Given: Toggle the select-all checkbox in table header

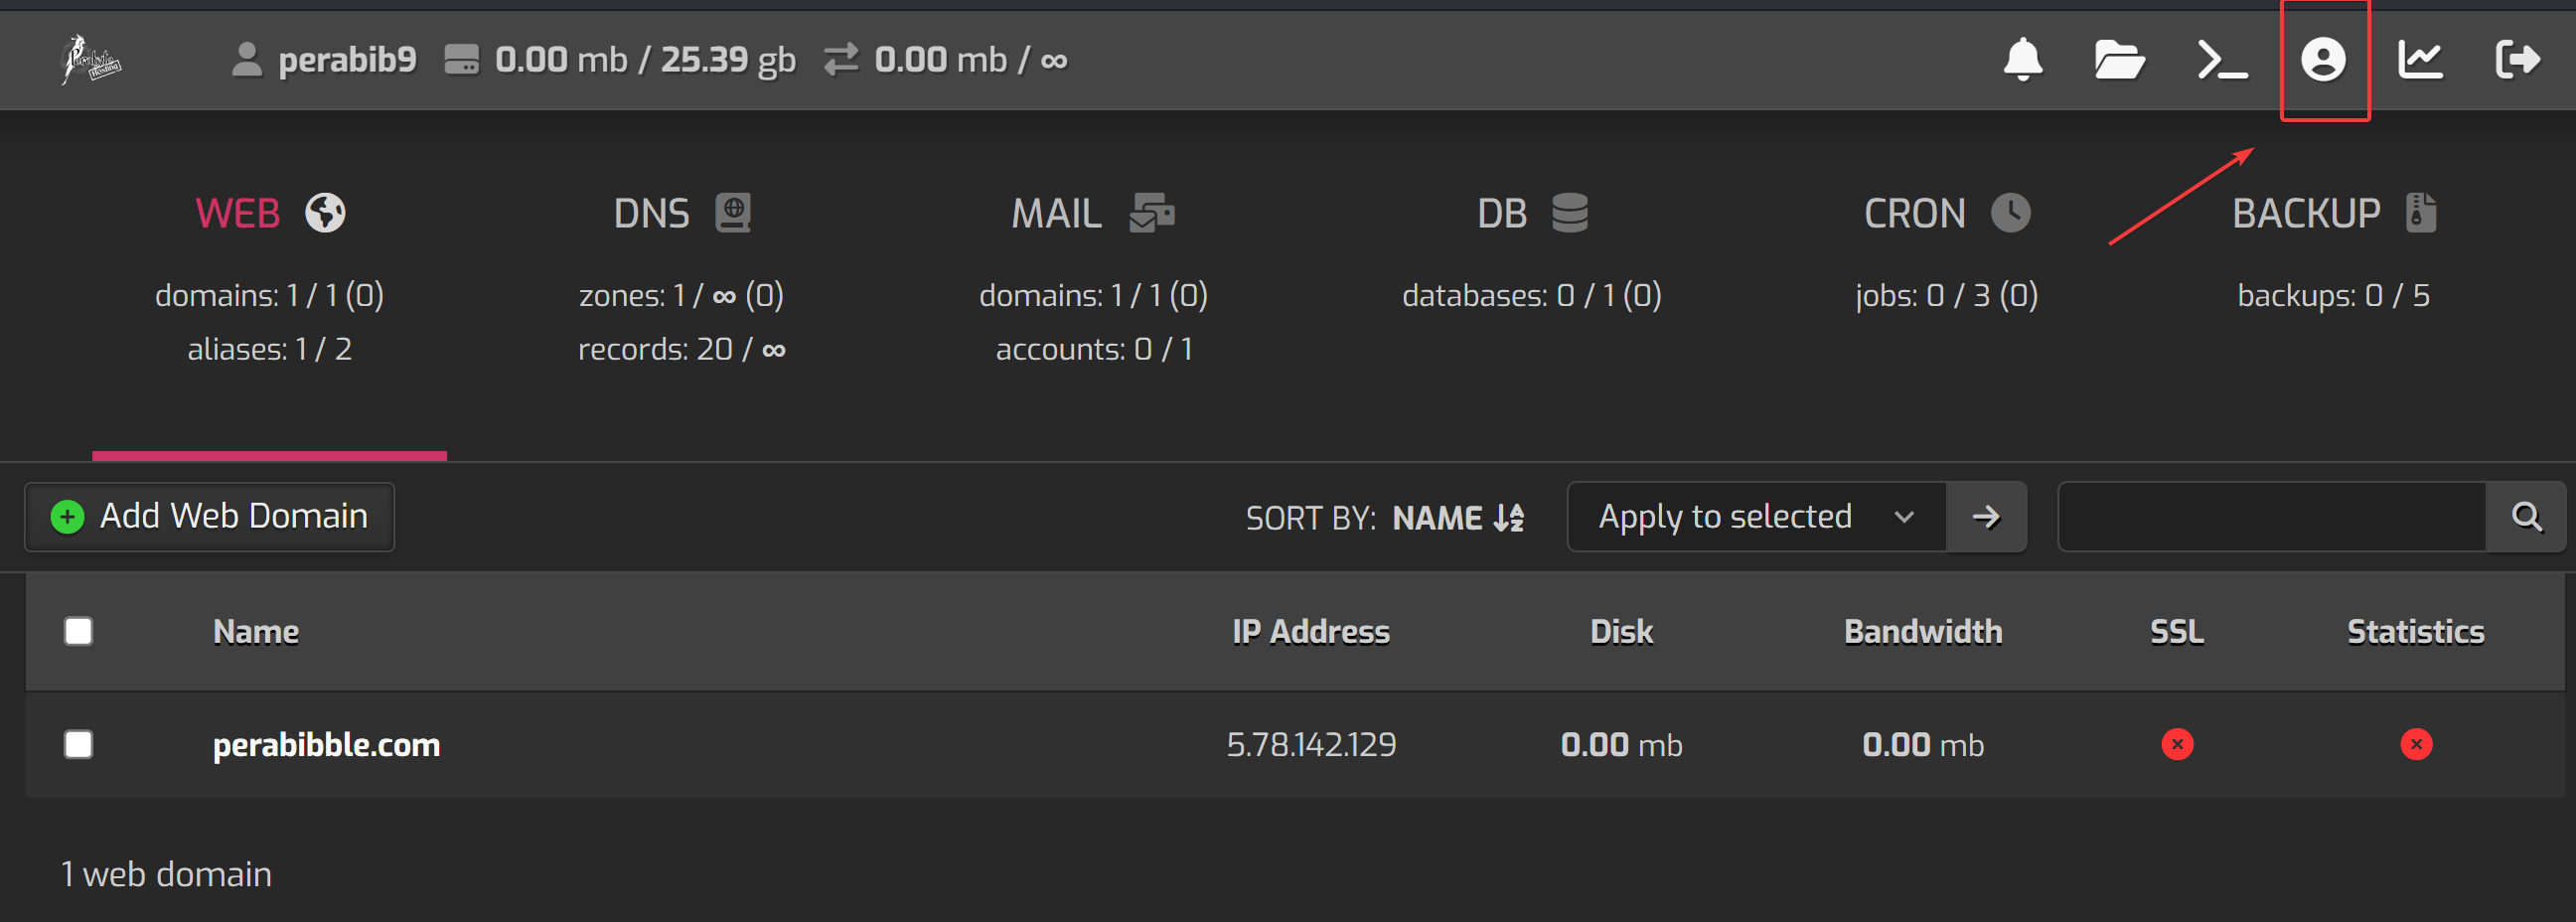Looking at the screenshot, I should point(78,631).
